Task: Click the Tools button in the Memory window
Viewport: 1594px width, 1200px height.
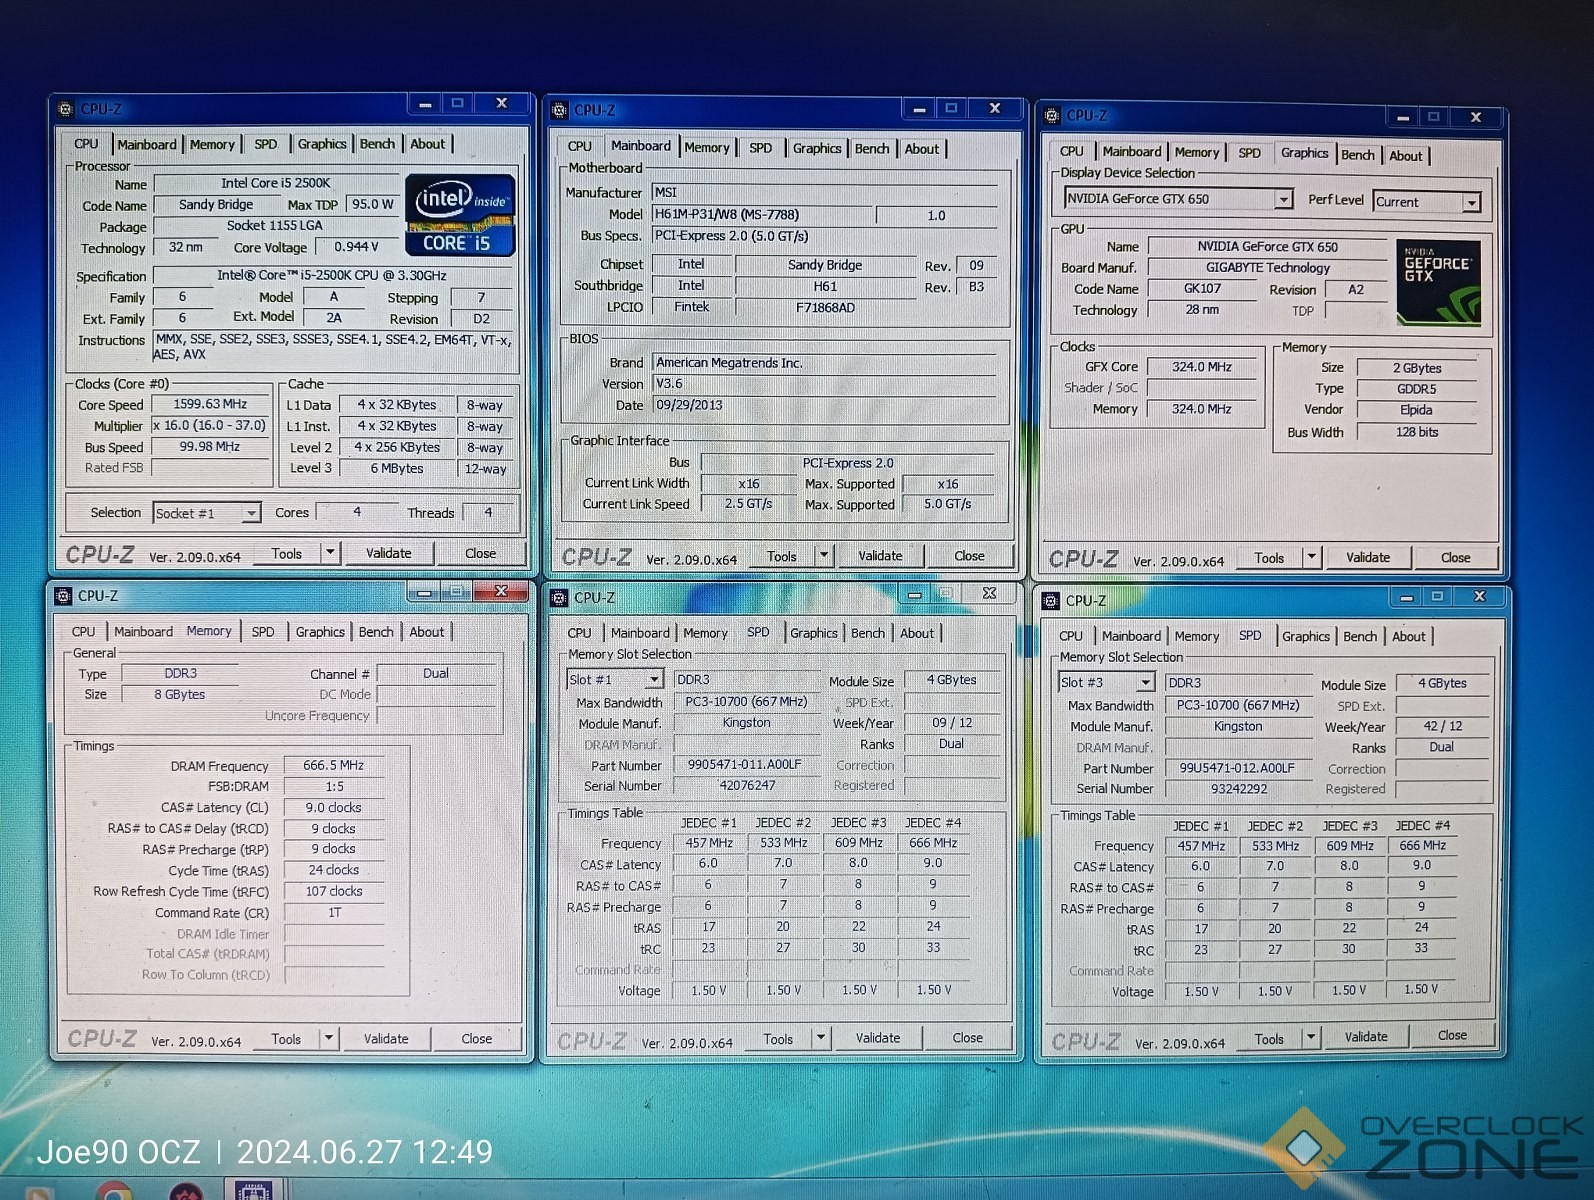Action: [x=286, y=1039]
